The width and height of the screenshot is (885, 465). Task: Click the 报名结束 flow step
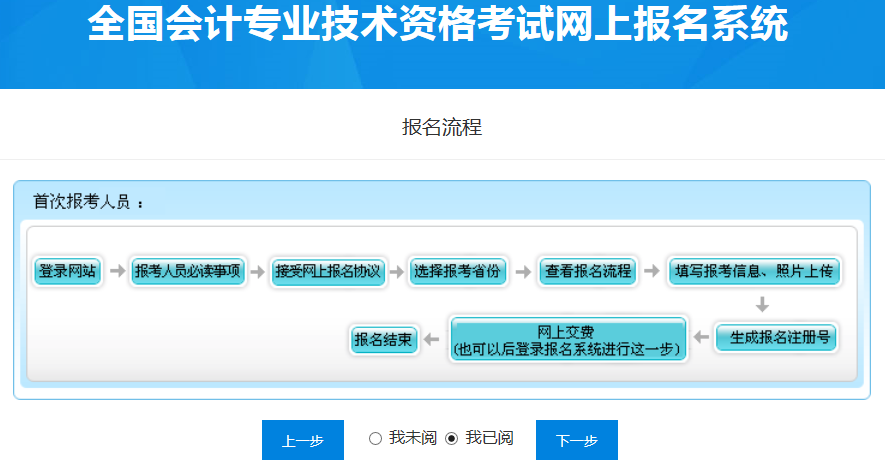click(x=383, y=339)
